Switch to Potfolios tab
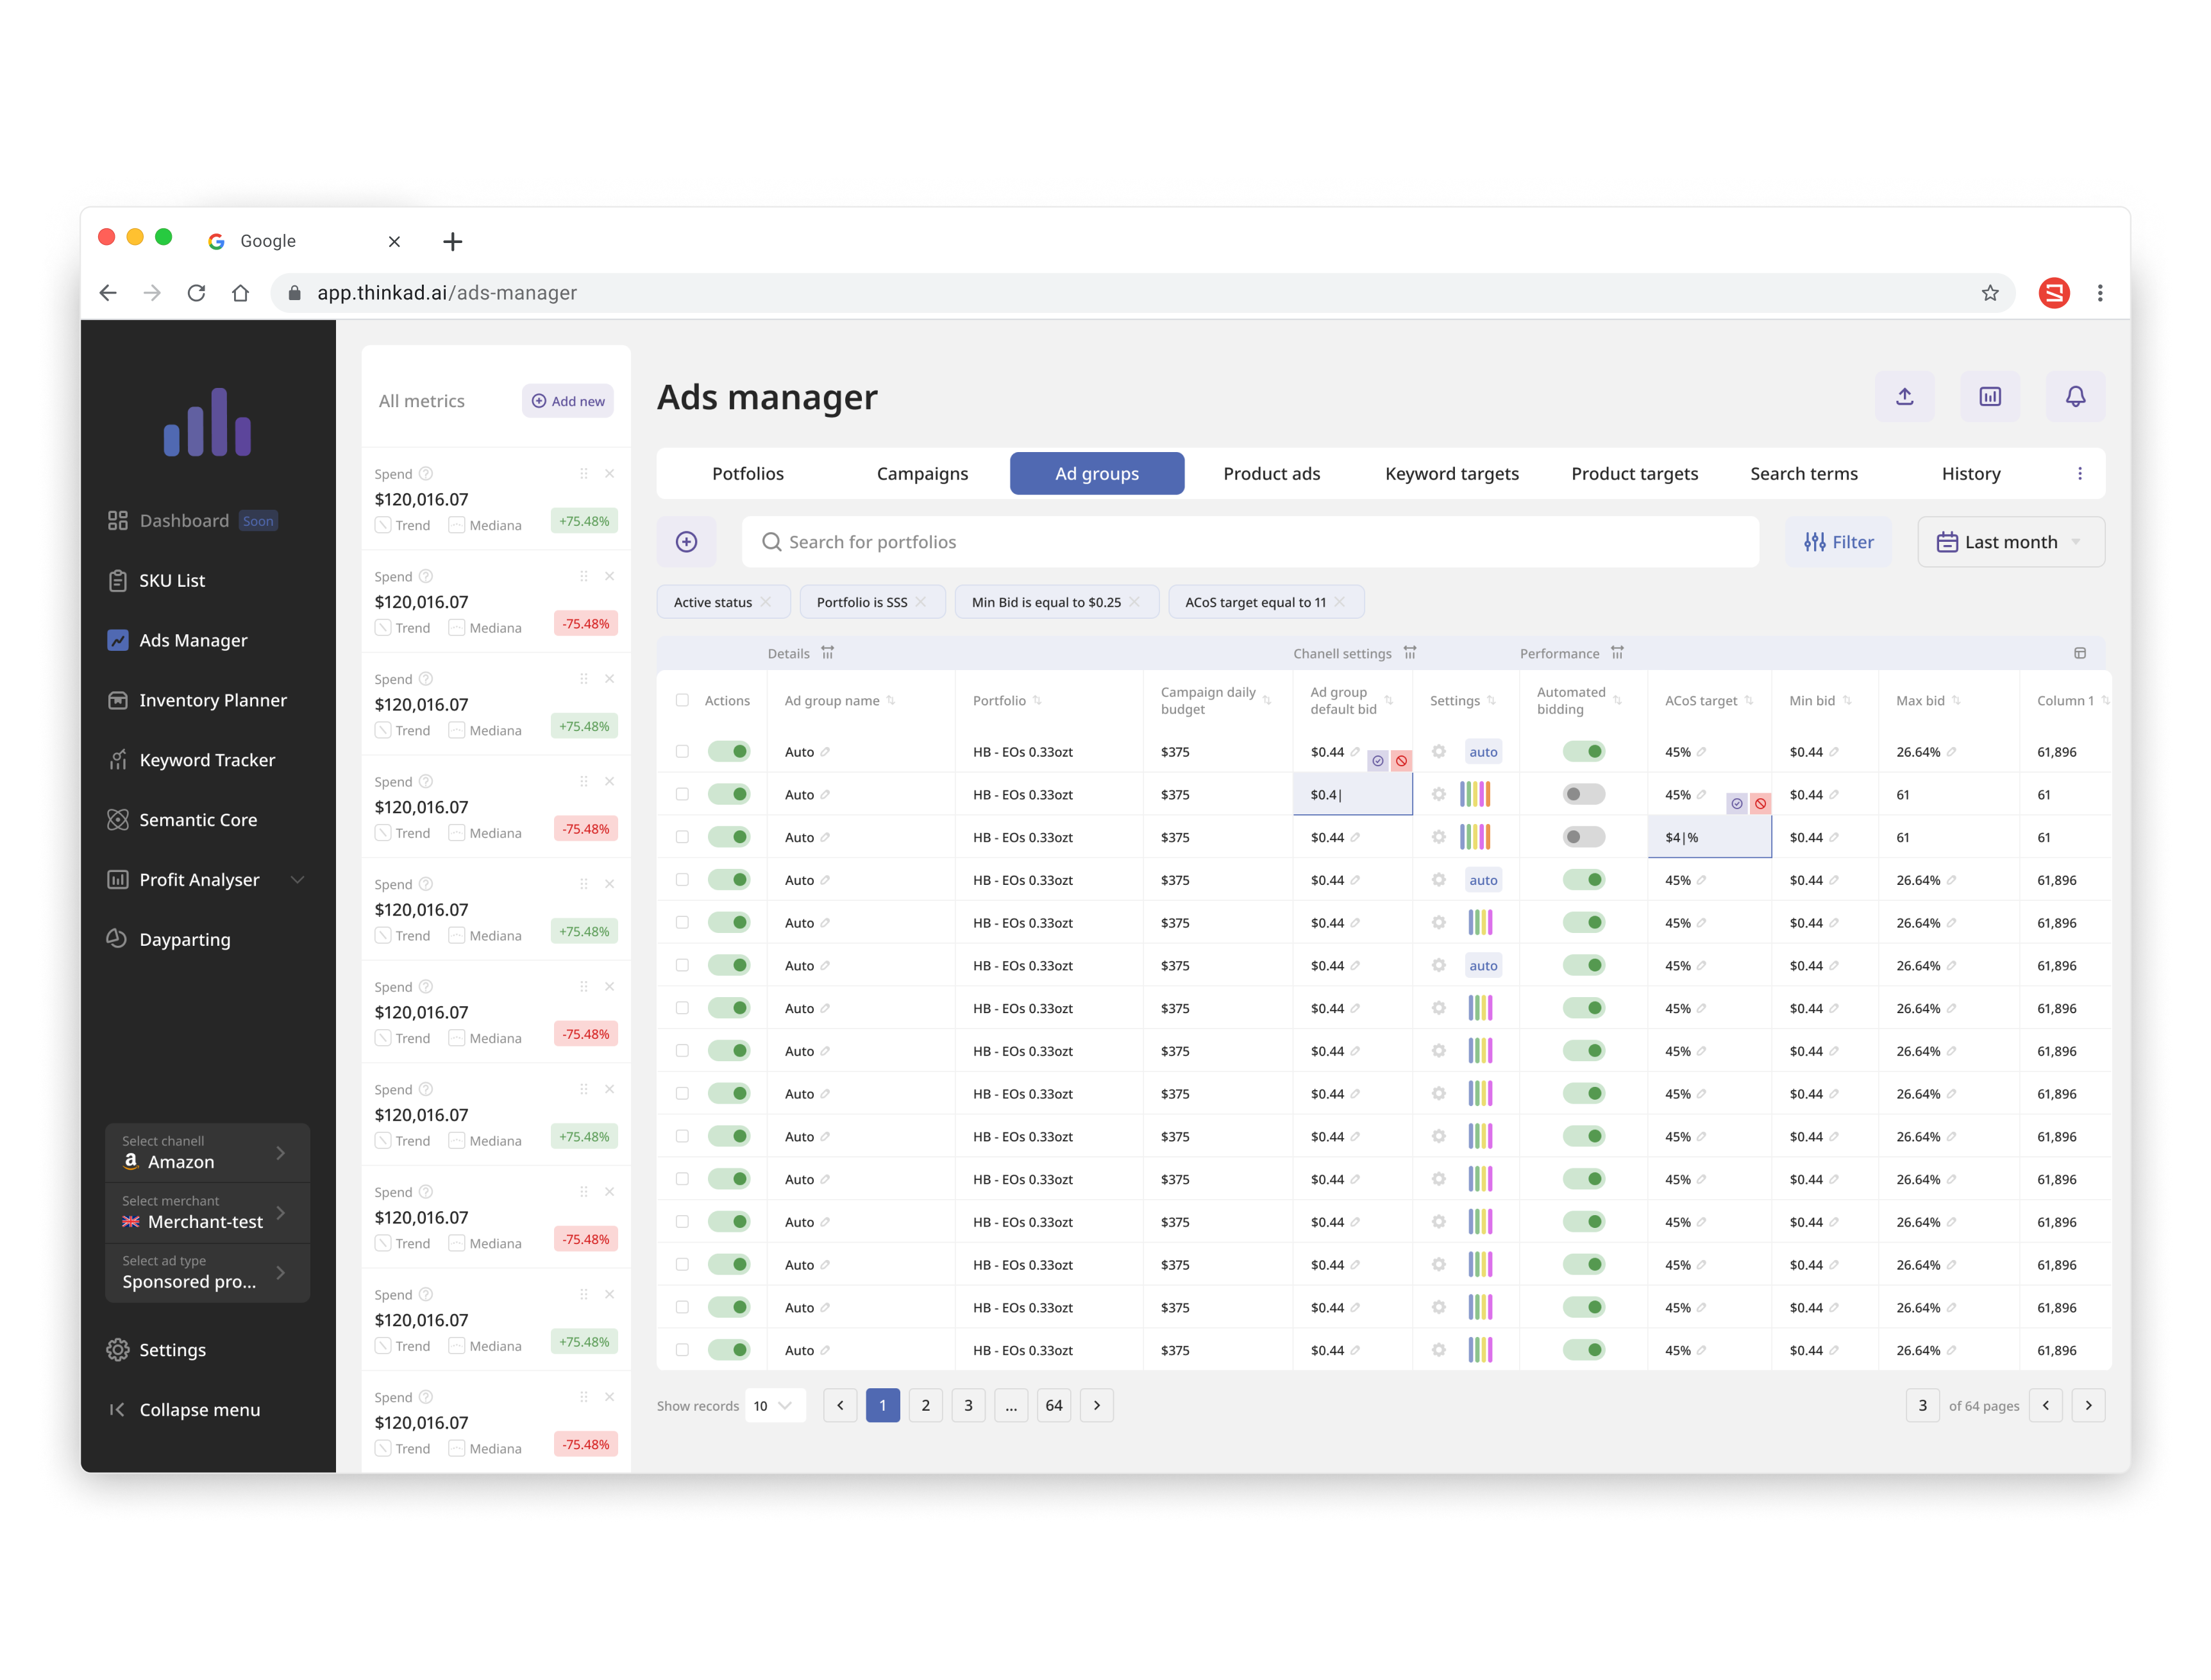2211x1680 pixels. click(x=747, y=474)
